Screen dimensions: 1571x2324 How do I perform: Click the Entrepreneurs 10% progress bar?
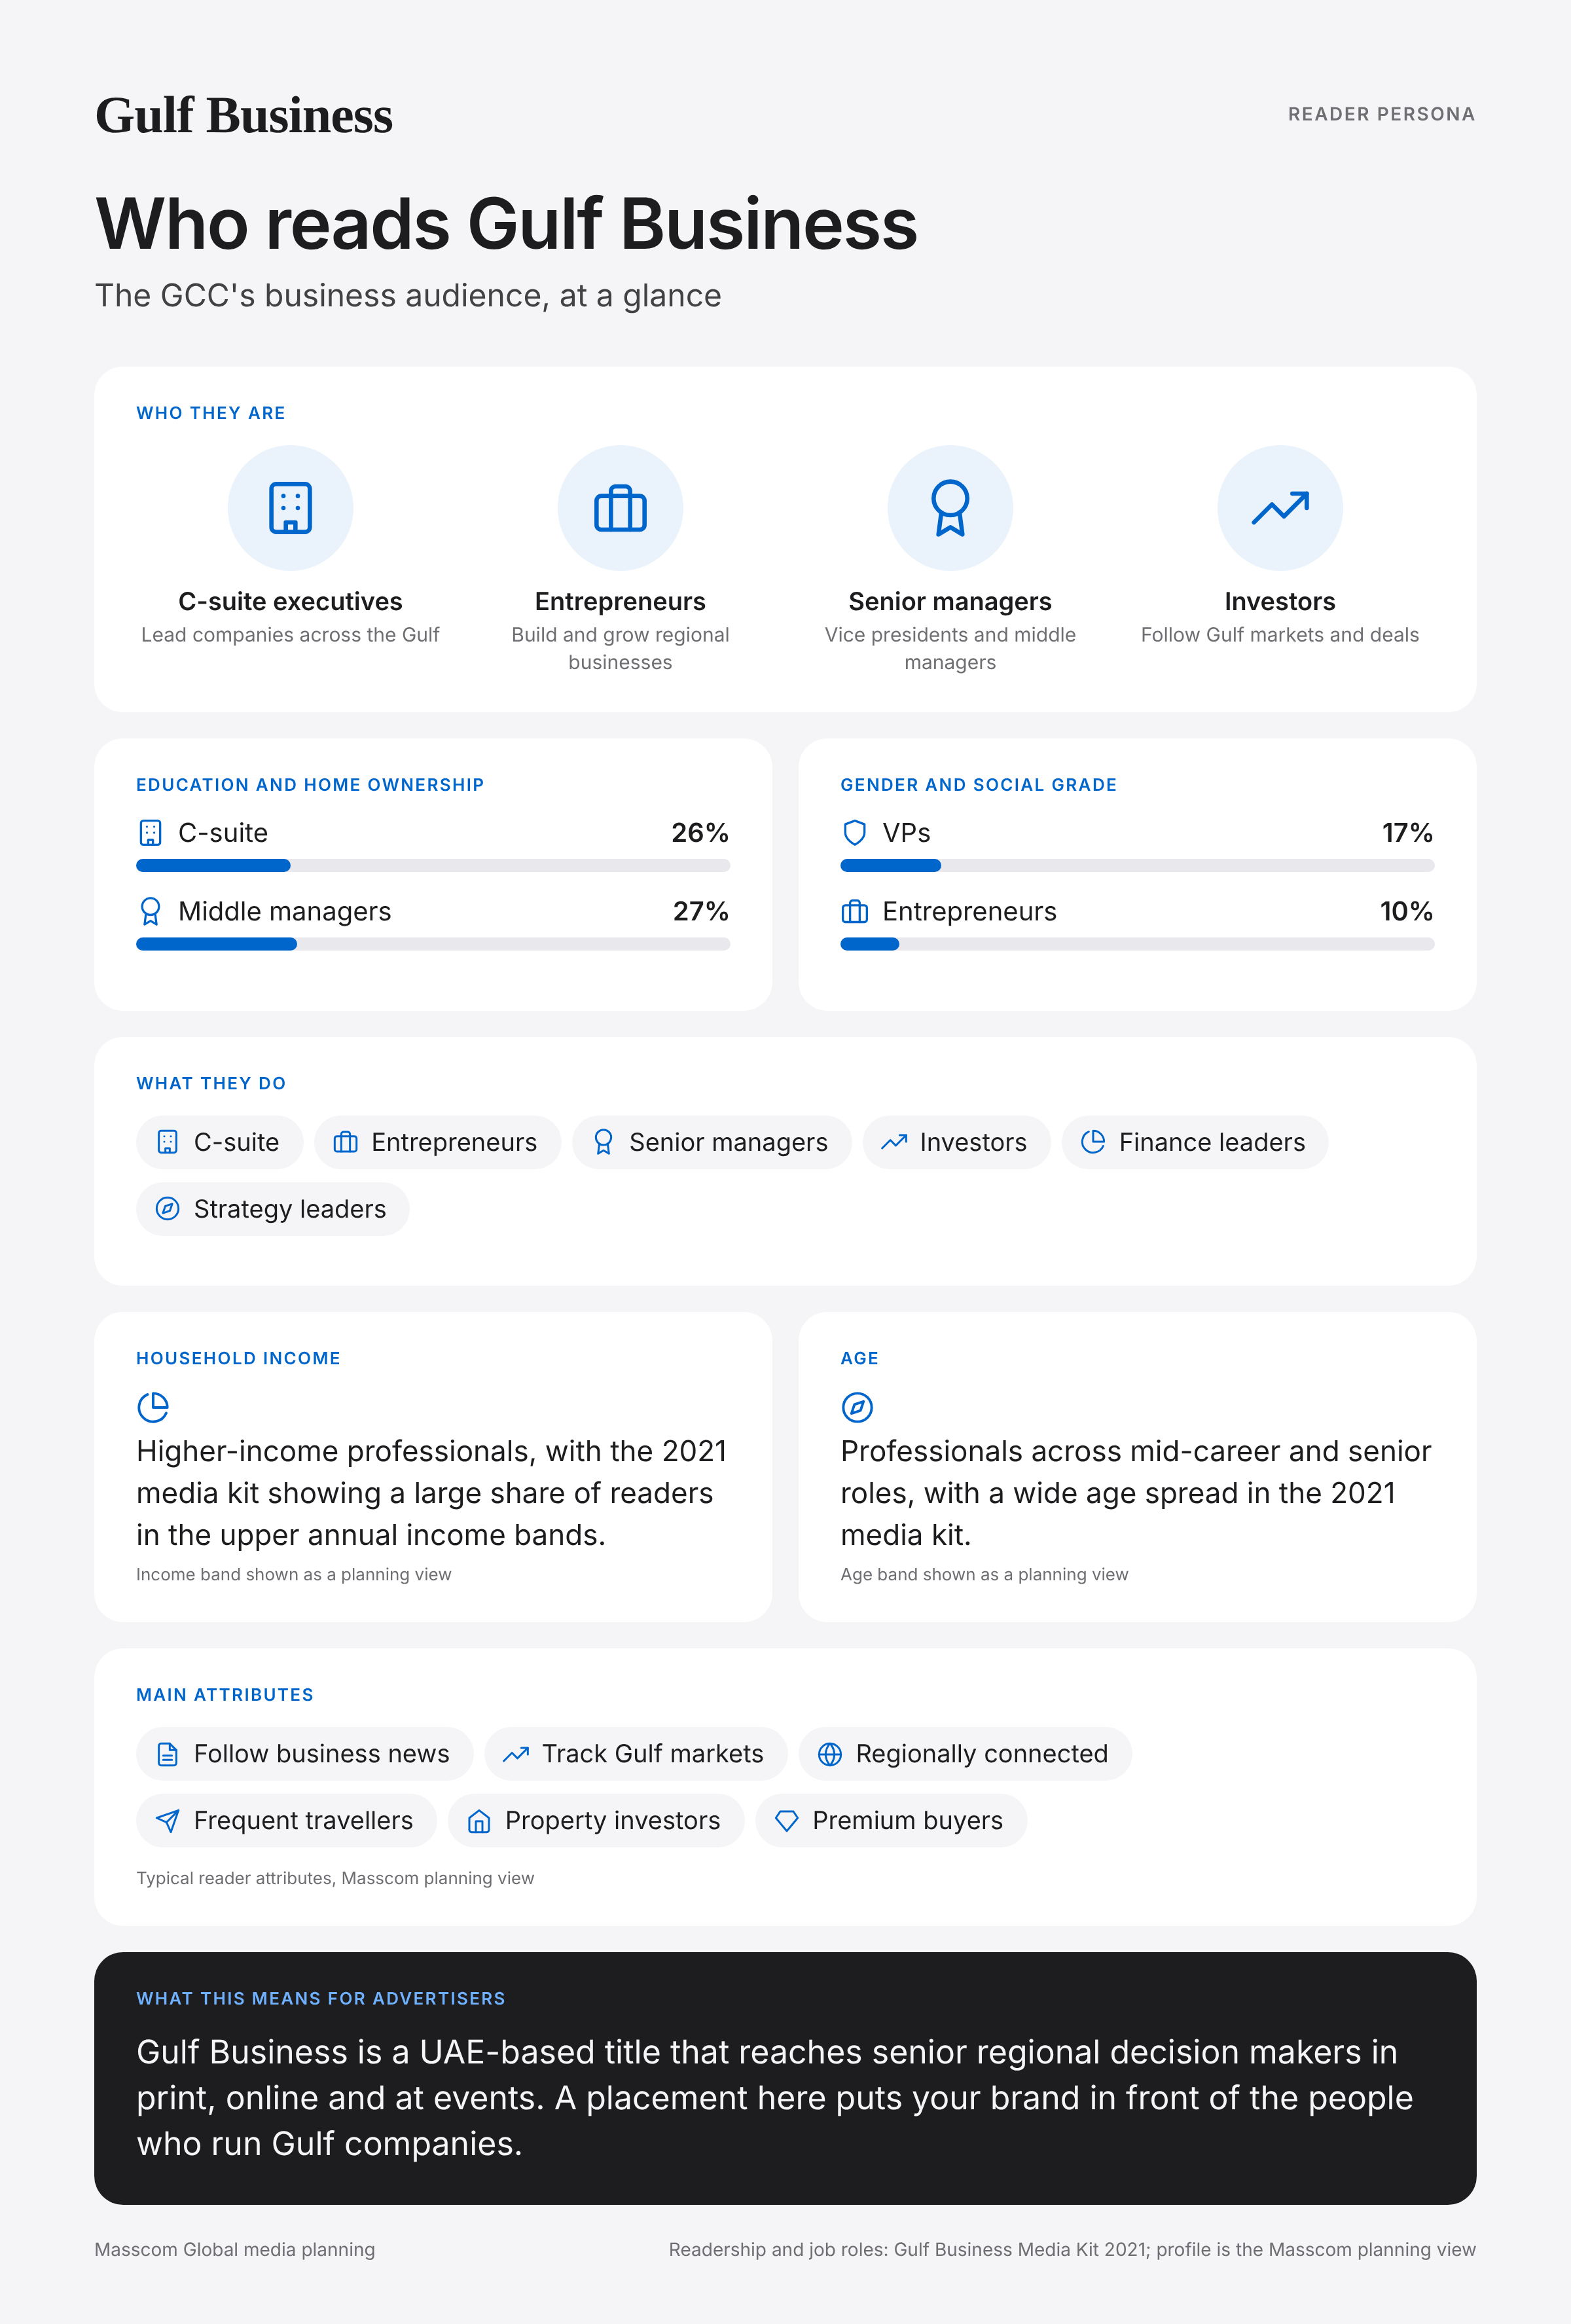(1137, 944)
